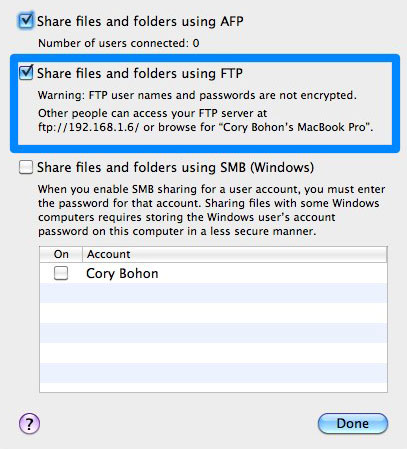The image size is (407, 449).
Task: Click the "Share files and folders using FTP" label
Action: [140, 73]
